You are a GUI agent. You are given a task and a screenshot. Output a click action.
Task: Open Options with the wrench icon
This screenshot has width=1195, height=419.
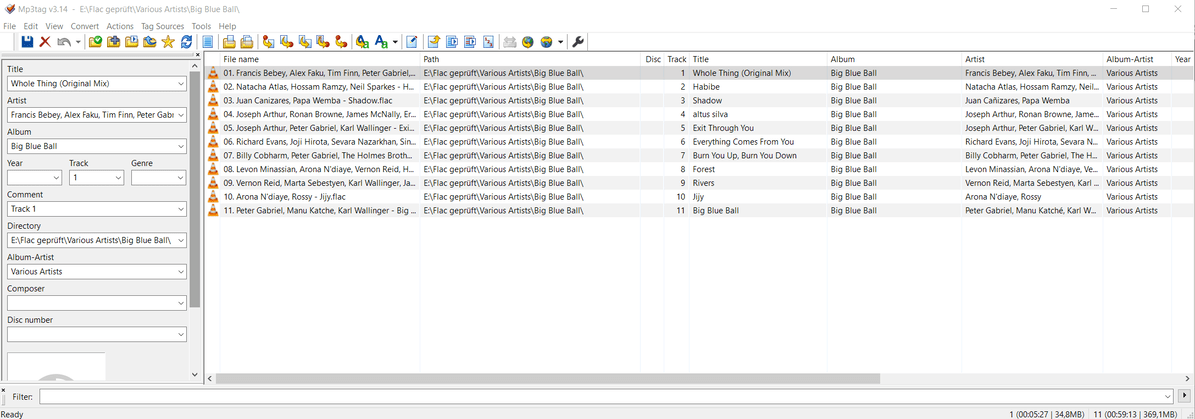pyautogui.click(x=578, y=42)
